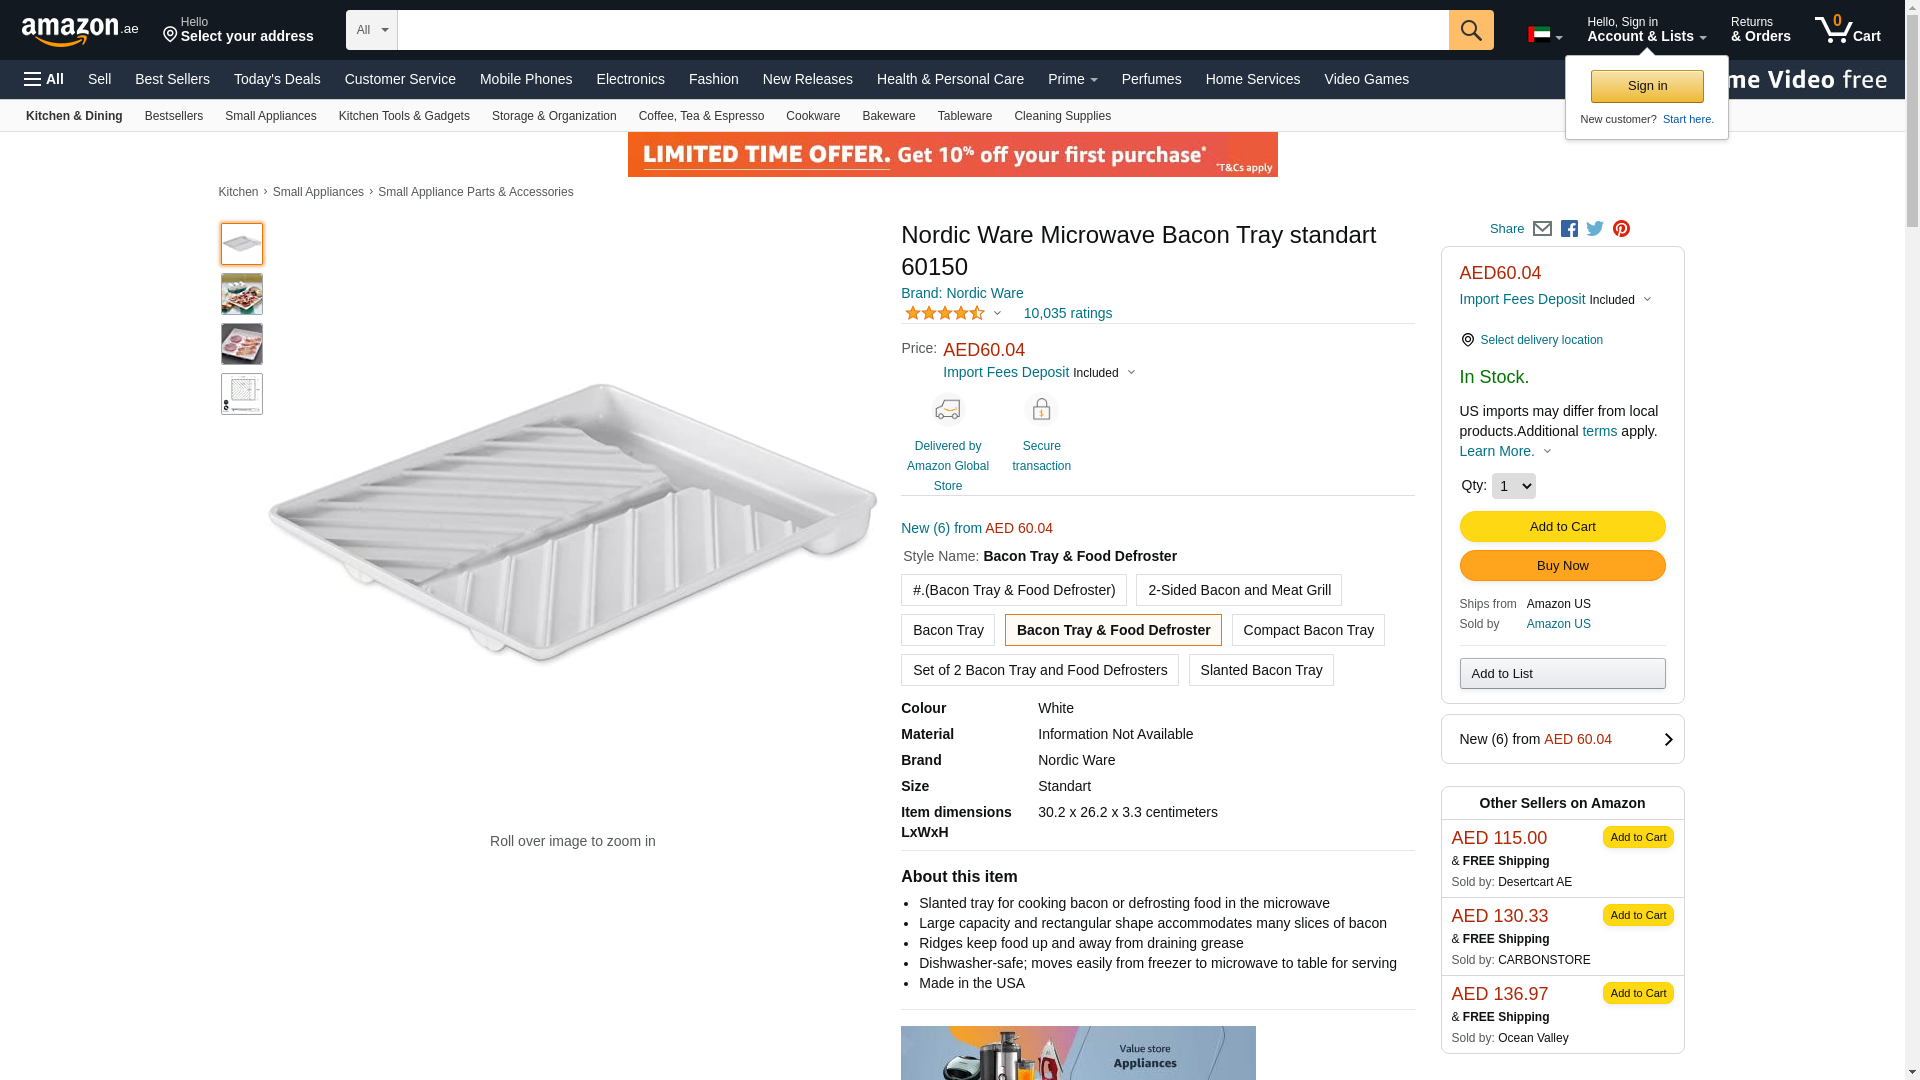Click the magnifier search button

pos(1470,30)
